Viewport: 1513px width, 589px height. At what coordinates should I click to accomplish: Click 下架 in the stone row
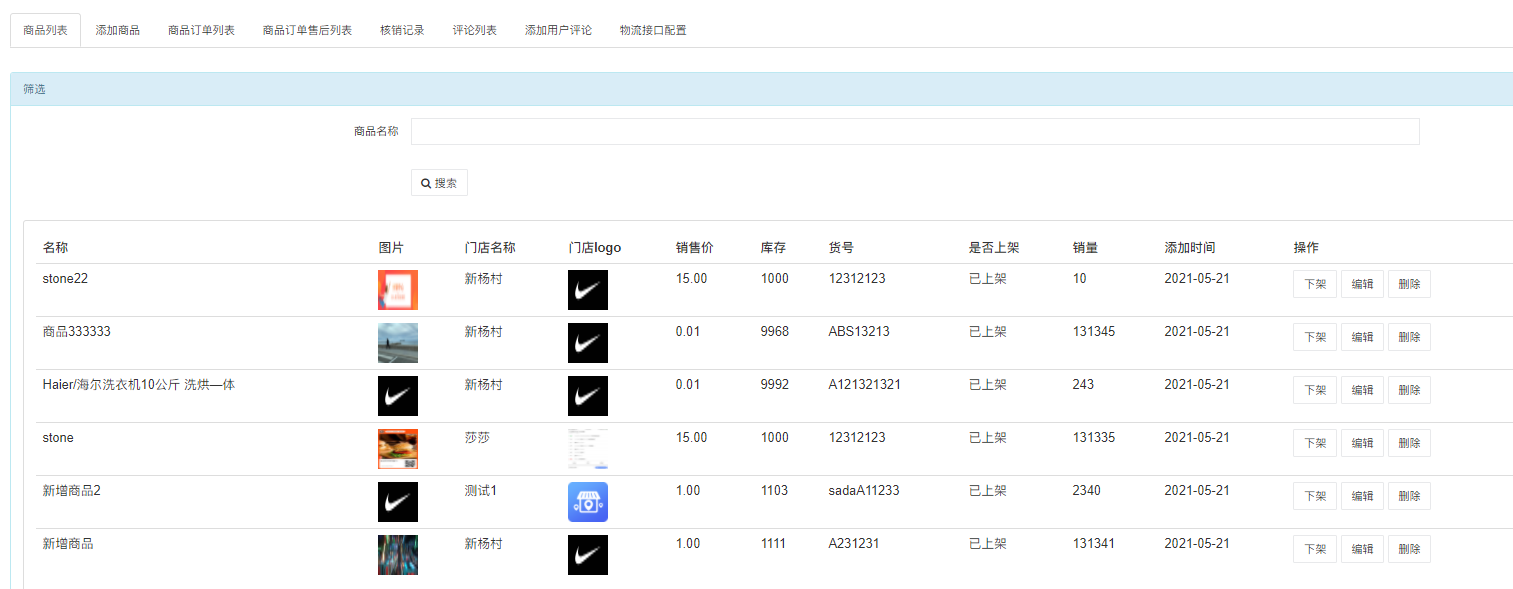pos(1315,443)
